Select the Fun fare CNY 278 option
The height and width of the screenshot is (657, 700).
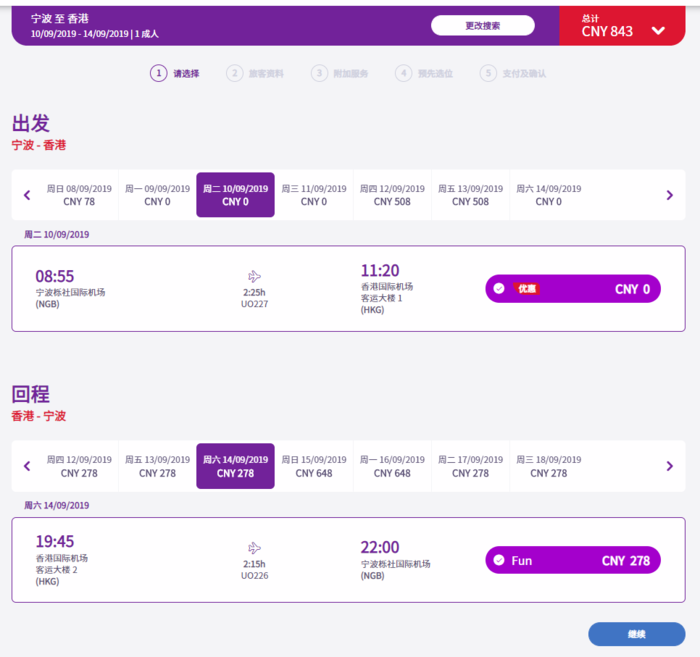(573, 561)
